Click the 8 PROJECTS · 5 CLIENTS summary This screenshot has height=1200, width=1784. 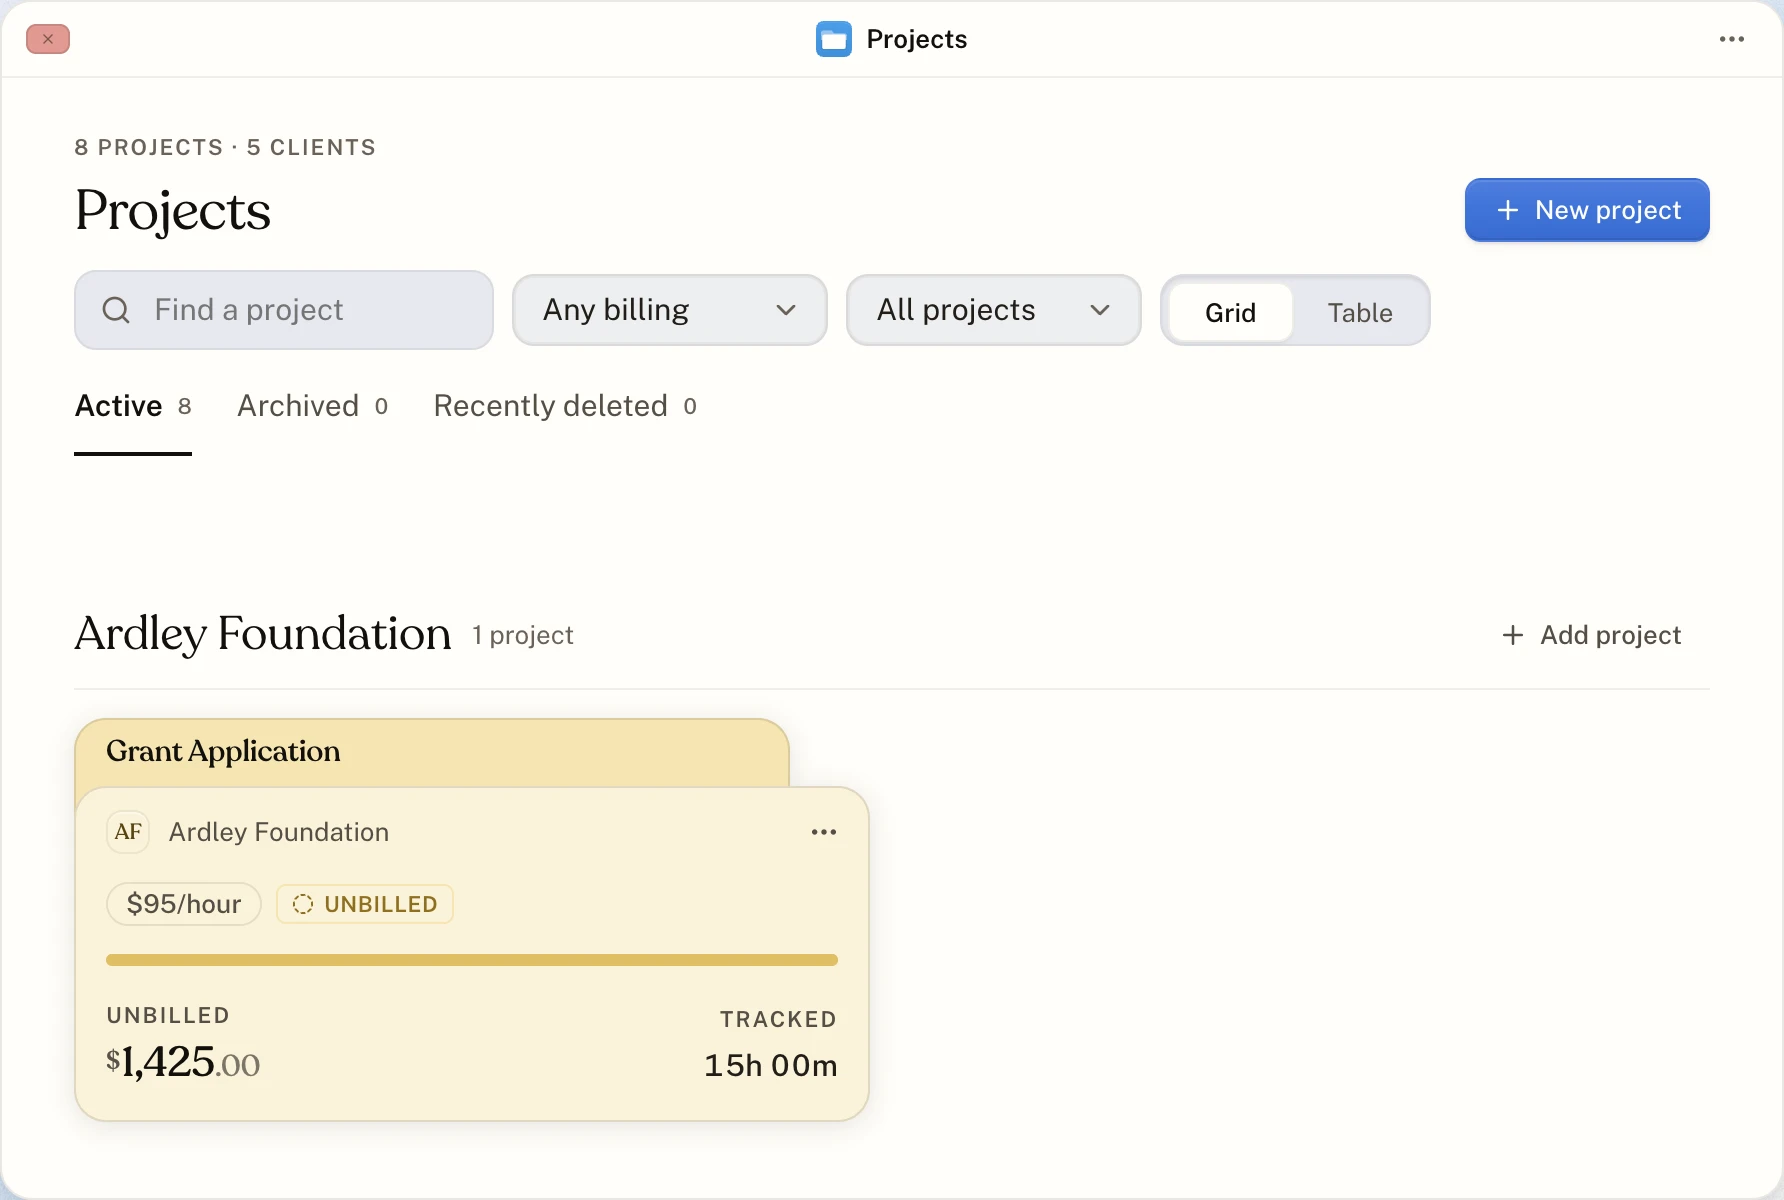tap(225, 147)
